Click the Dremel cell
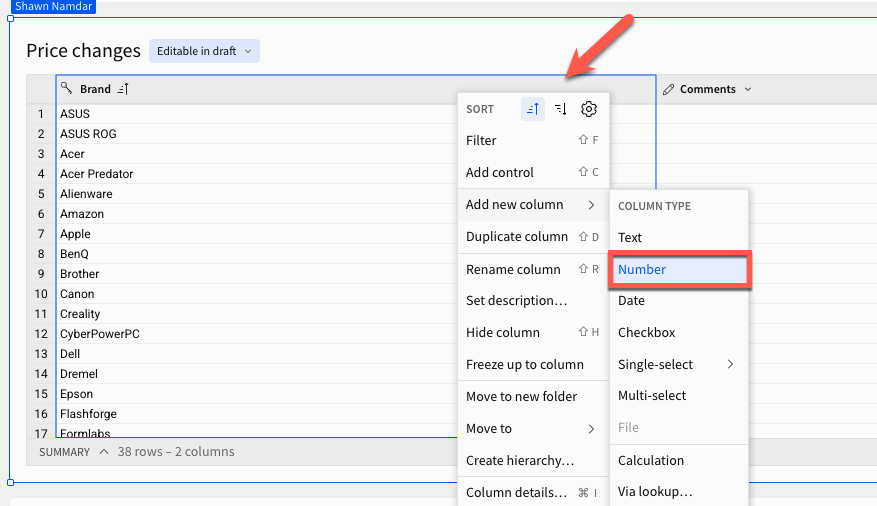This screenshot has width=877, height=506. click(79, 374)
